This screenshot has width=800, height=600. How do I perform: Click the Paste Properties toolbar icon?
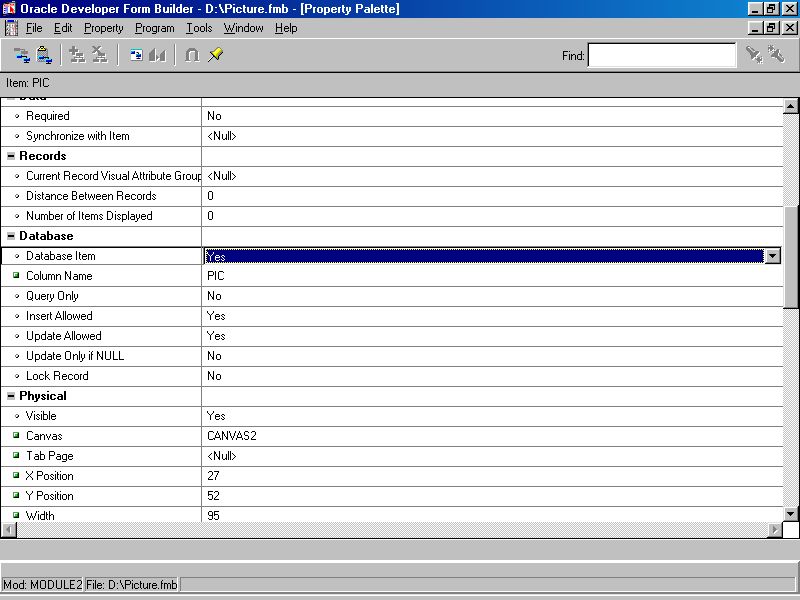(x=44, y=55)
